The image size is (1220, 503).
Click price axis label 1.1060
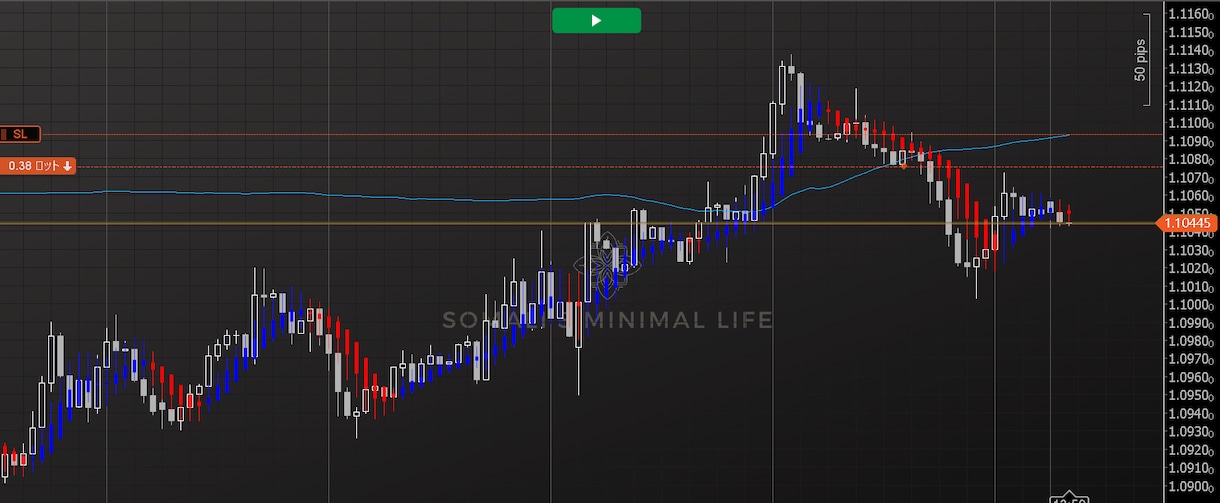tap(1193, 196)
